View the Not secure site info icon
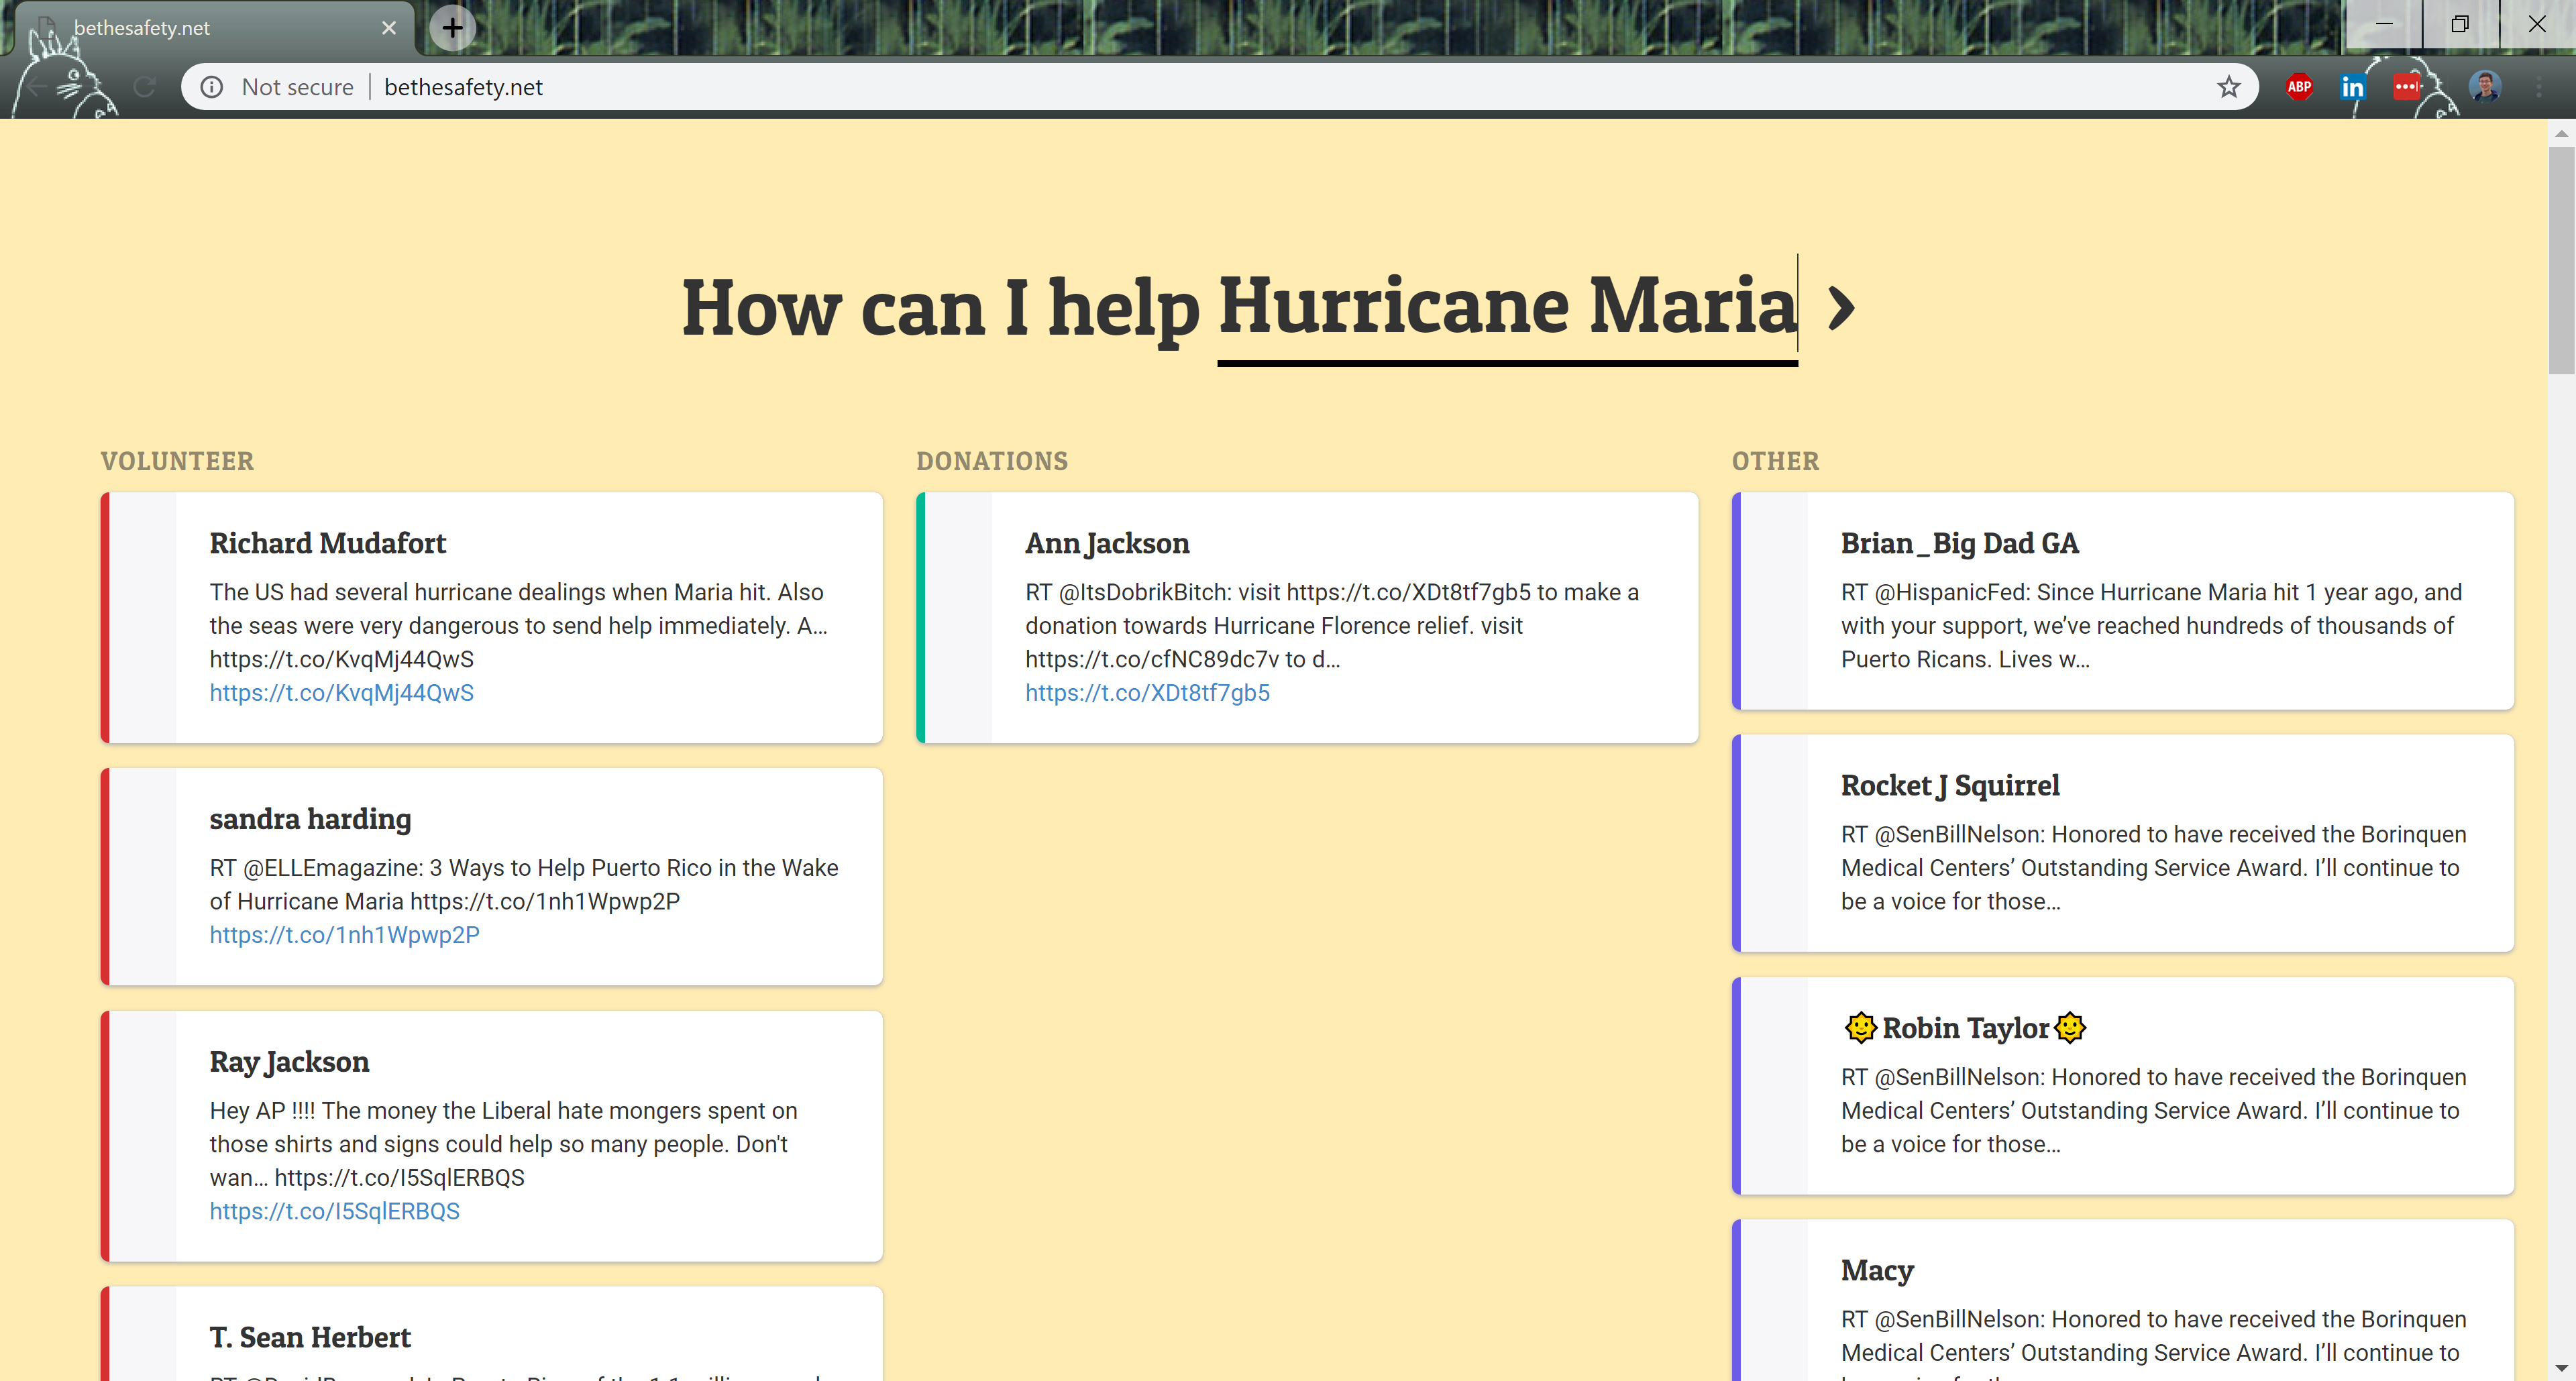This screenshot has width=2576, height=1381. [212, 87]
